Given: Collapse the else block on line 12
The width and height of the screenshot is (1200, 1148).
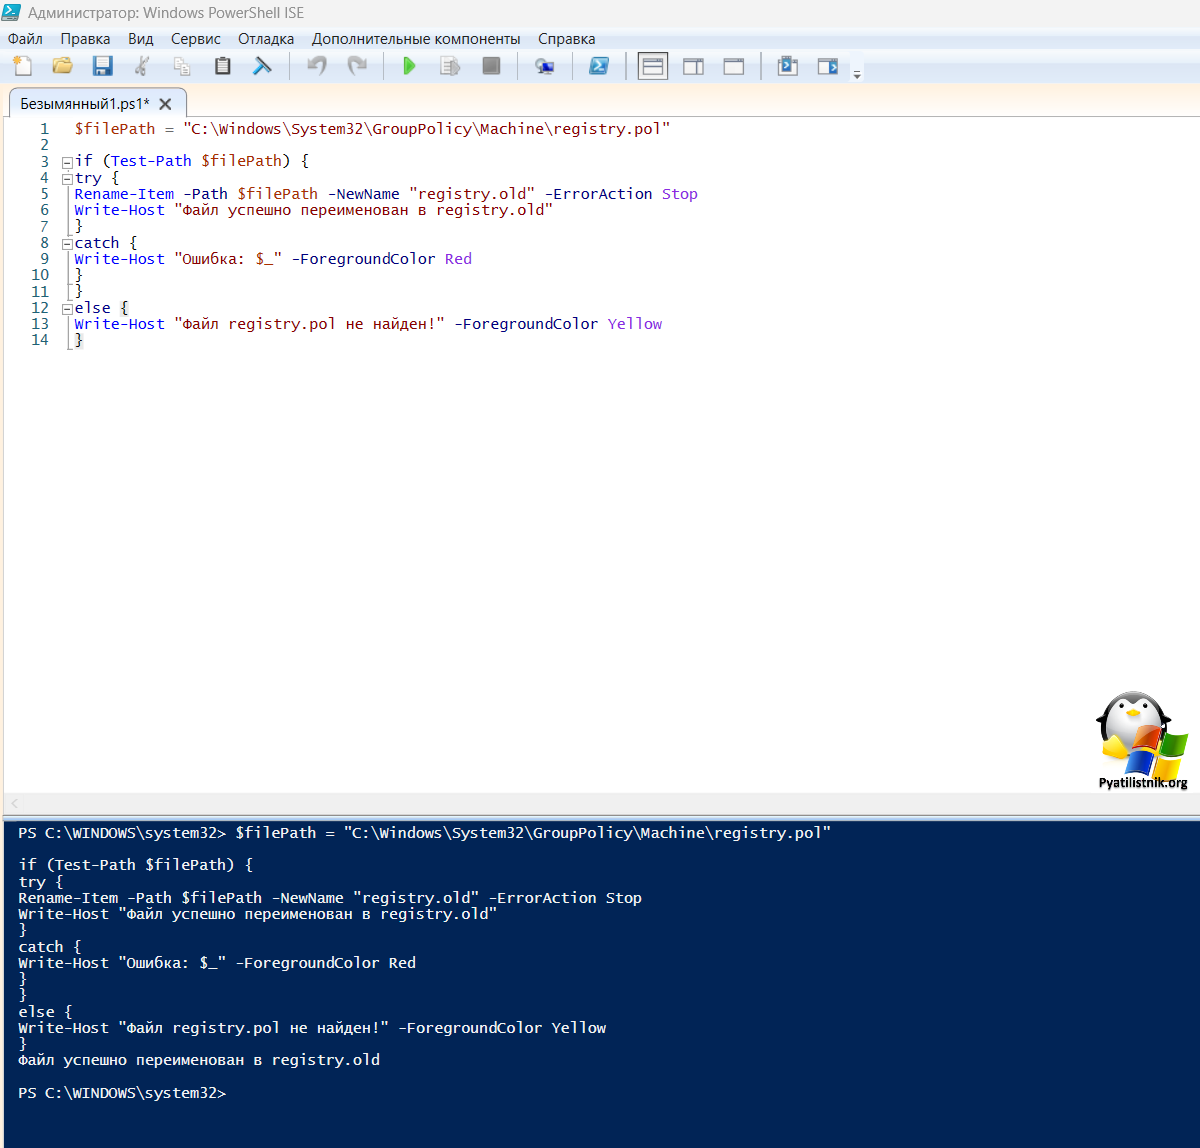Looking at the screenshot, I should point(67,309).
